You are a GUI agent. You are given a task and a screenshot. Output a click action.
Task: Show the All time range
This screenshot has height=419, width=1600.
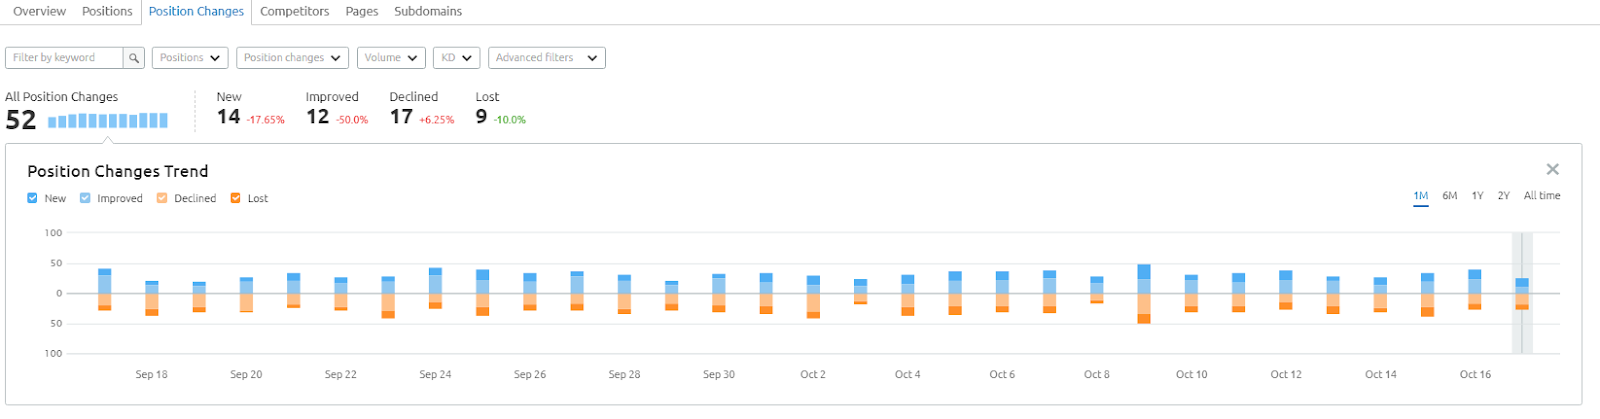1541,196
